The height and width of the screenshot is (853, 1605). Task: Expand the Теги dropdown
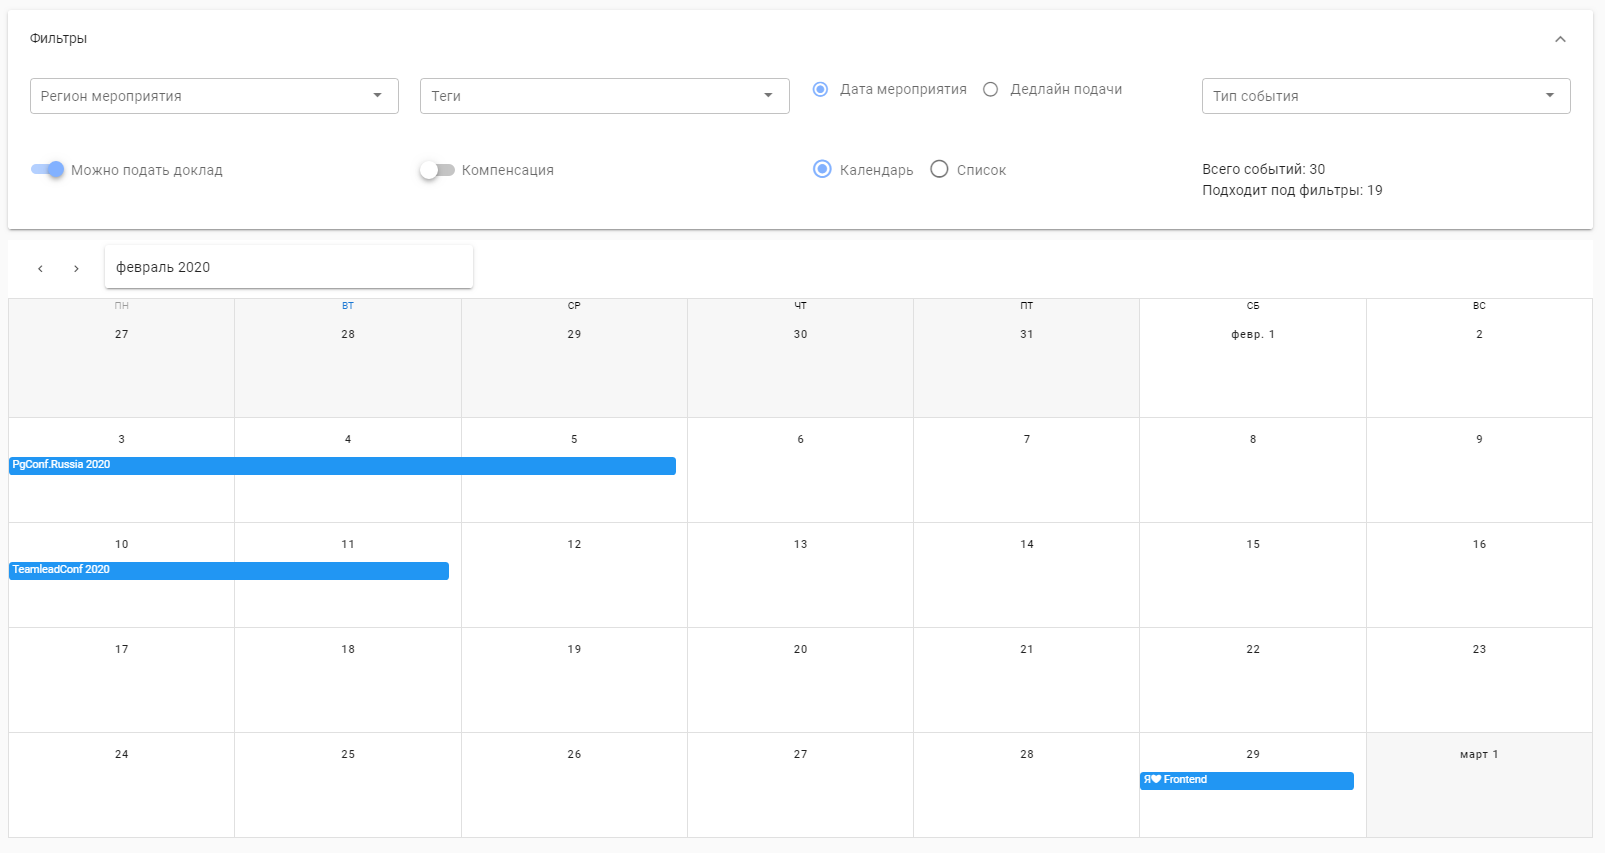(604, 96)
